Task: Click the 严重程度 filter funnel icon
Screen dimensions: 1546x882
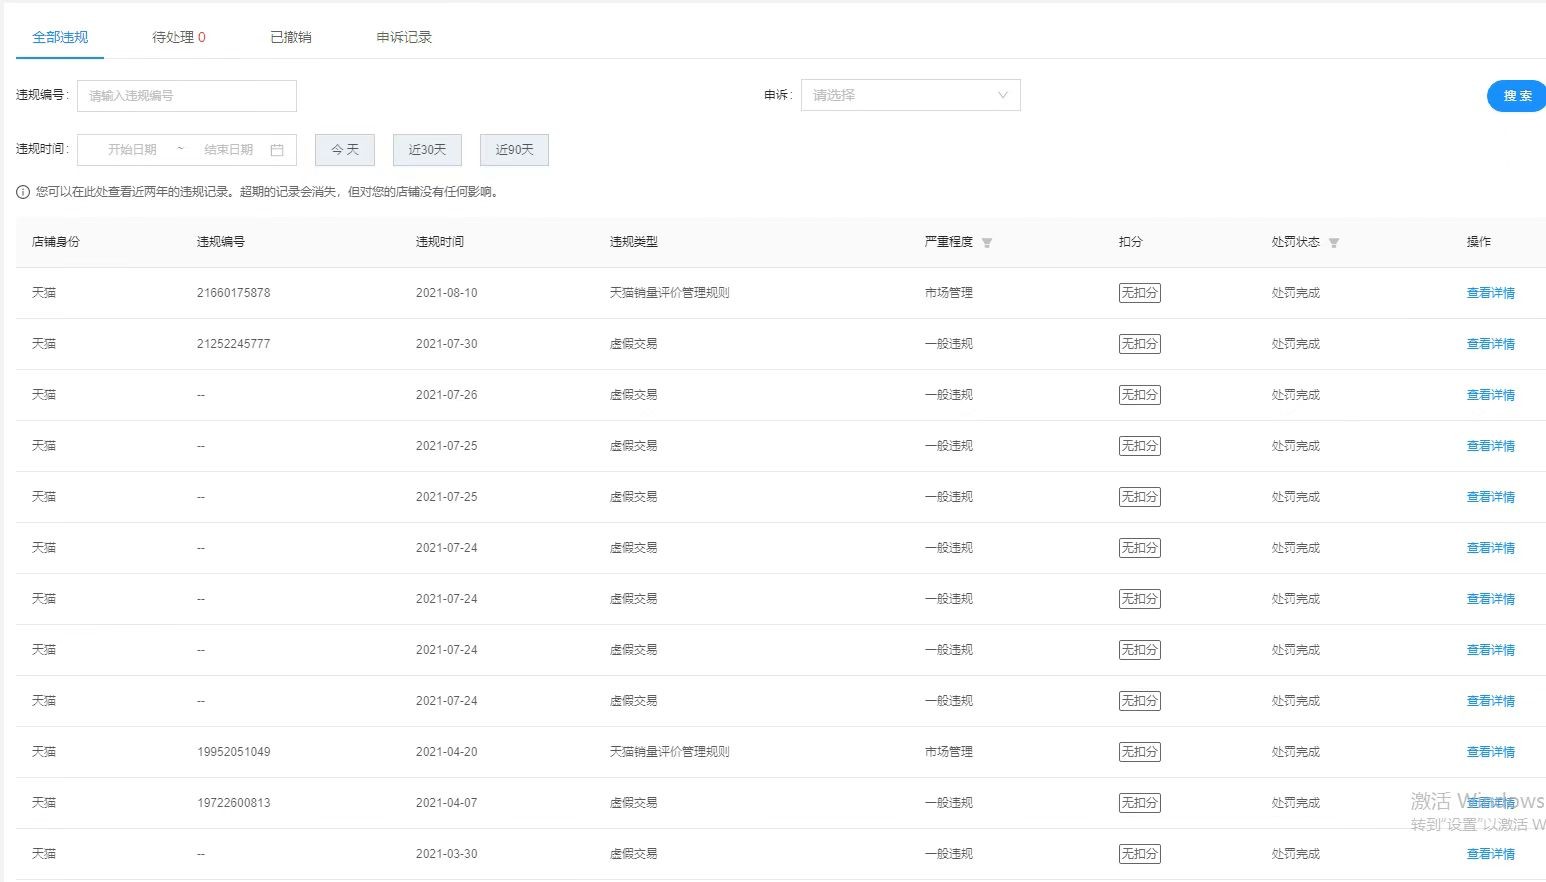Action: click(987, 243)
